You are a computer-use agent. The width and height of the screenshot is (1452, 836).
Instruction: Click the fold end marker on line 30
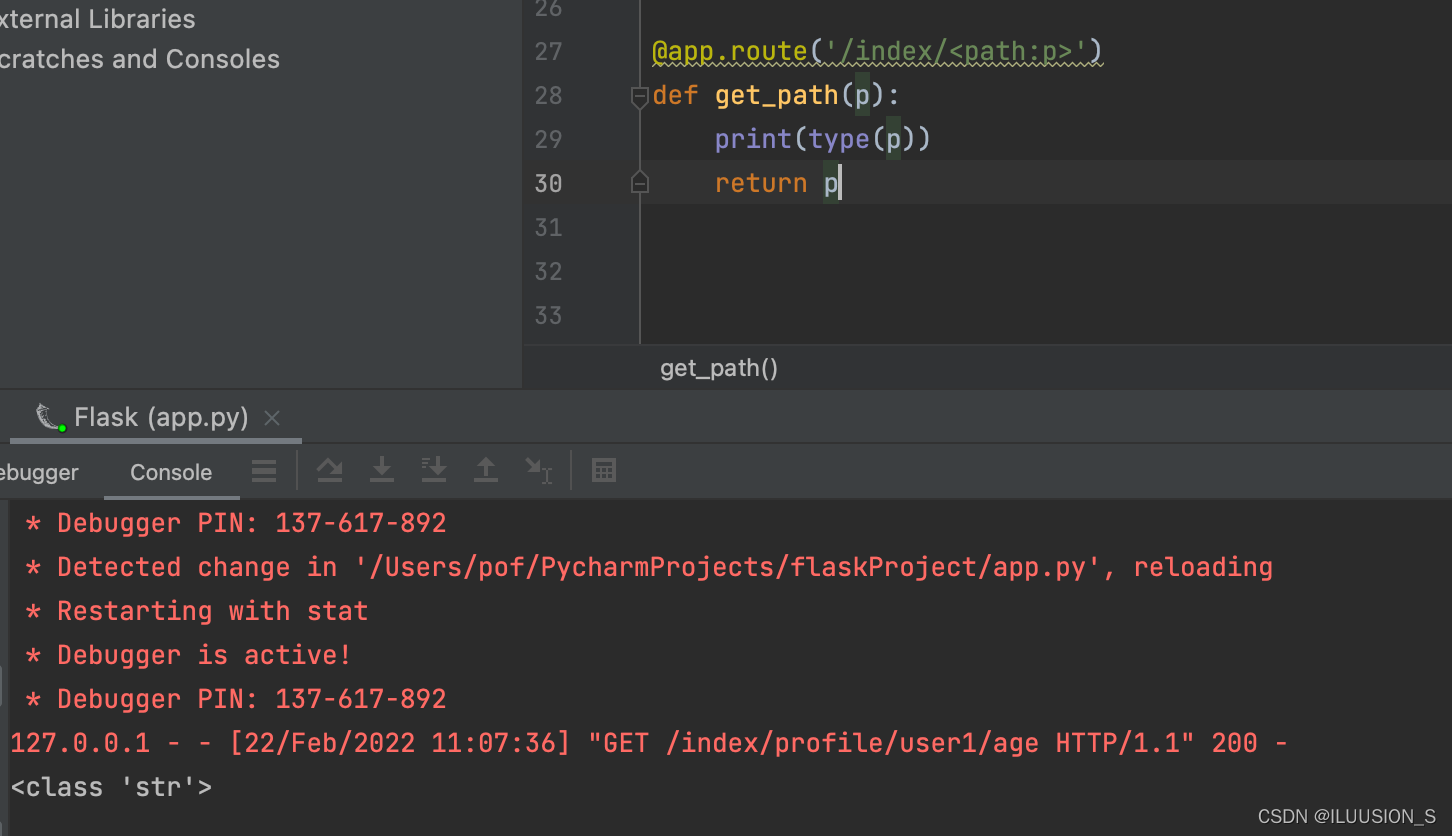[640, 183]
